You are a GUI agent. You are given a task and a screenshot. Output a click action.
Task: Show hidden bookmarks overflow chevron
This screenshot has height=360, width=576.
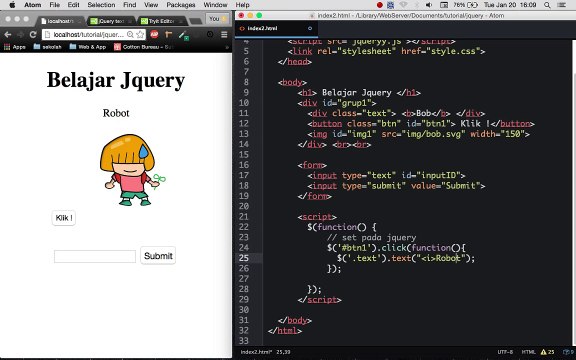tap(227, 47)
